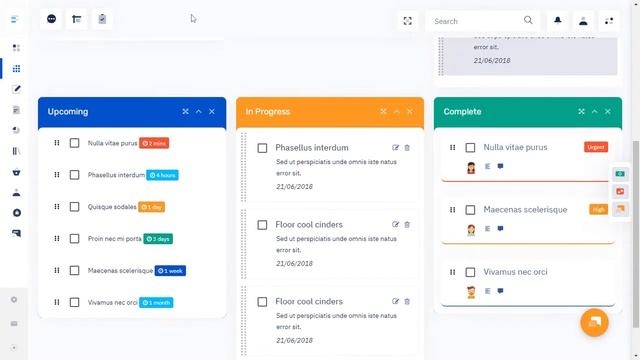Click the Urgent label badge
640x360 pixels.
(x=596, y=147)
